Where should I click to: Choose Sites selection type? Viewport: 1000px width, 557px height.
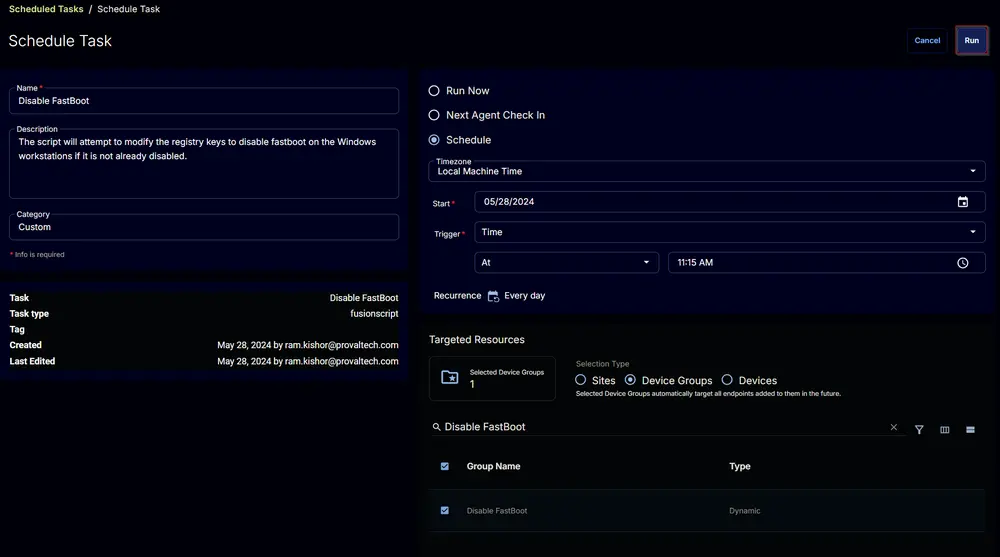pos(580,380)
